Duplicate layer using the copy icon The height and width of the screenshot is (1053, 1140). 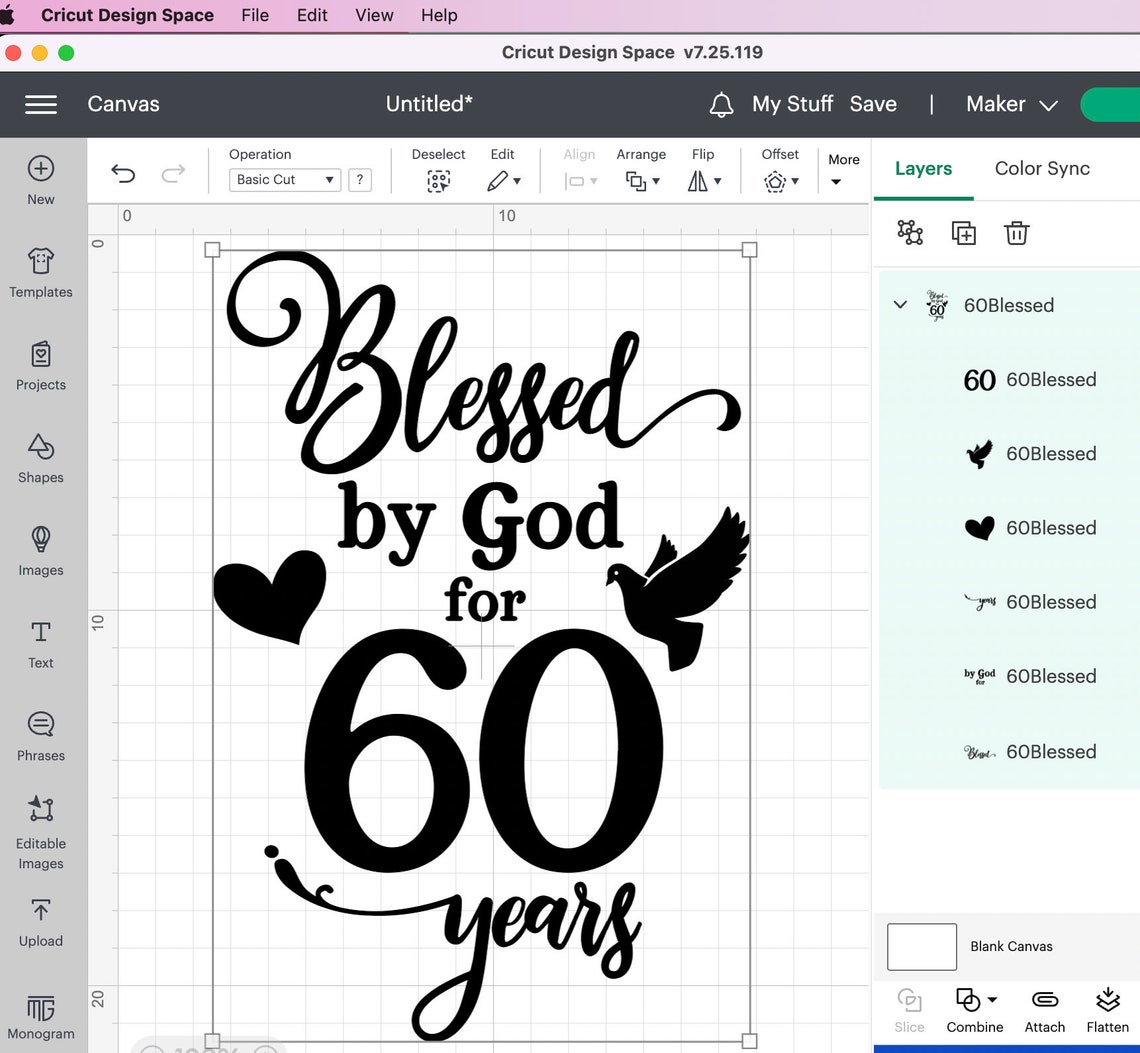[x=963, y=232]
